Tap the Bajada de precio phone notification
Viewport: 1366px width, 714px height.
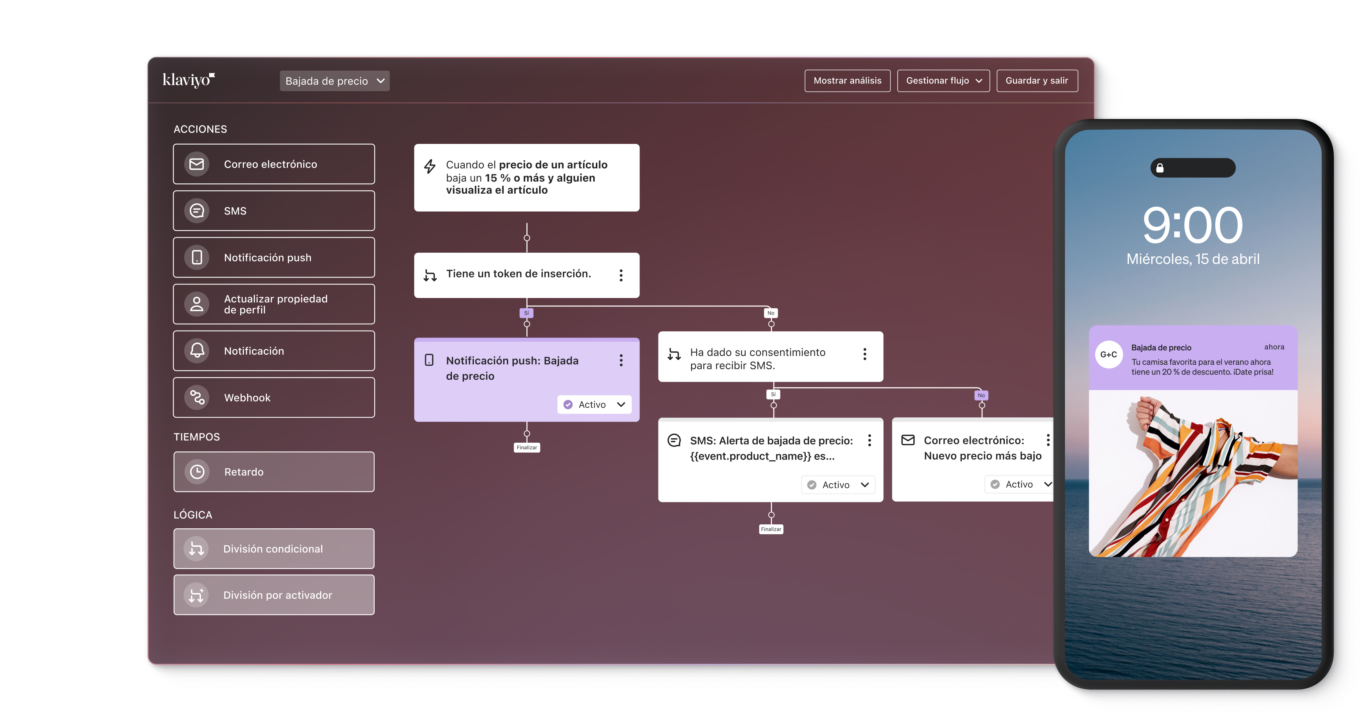1192,358
